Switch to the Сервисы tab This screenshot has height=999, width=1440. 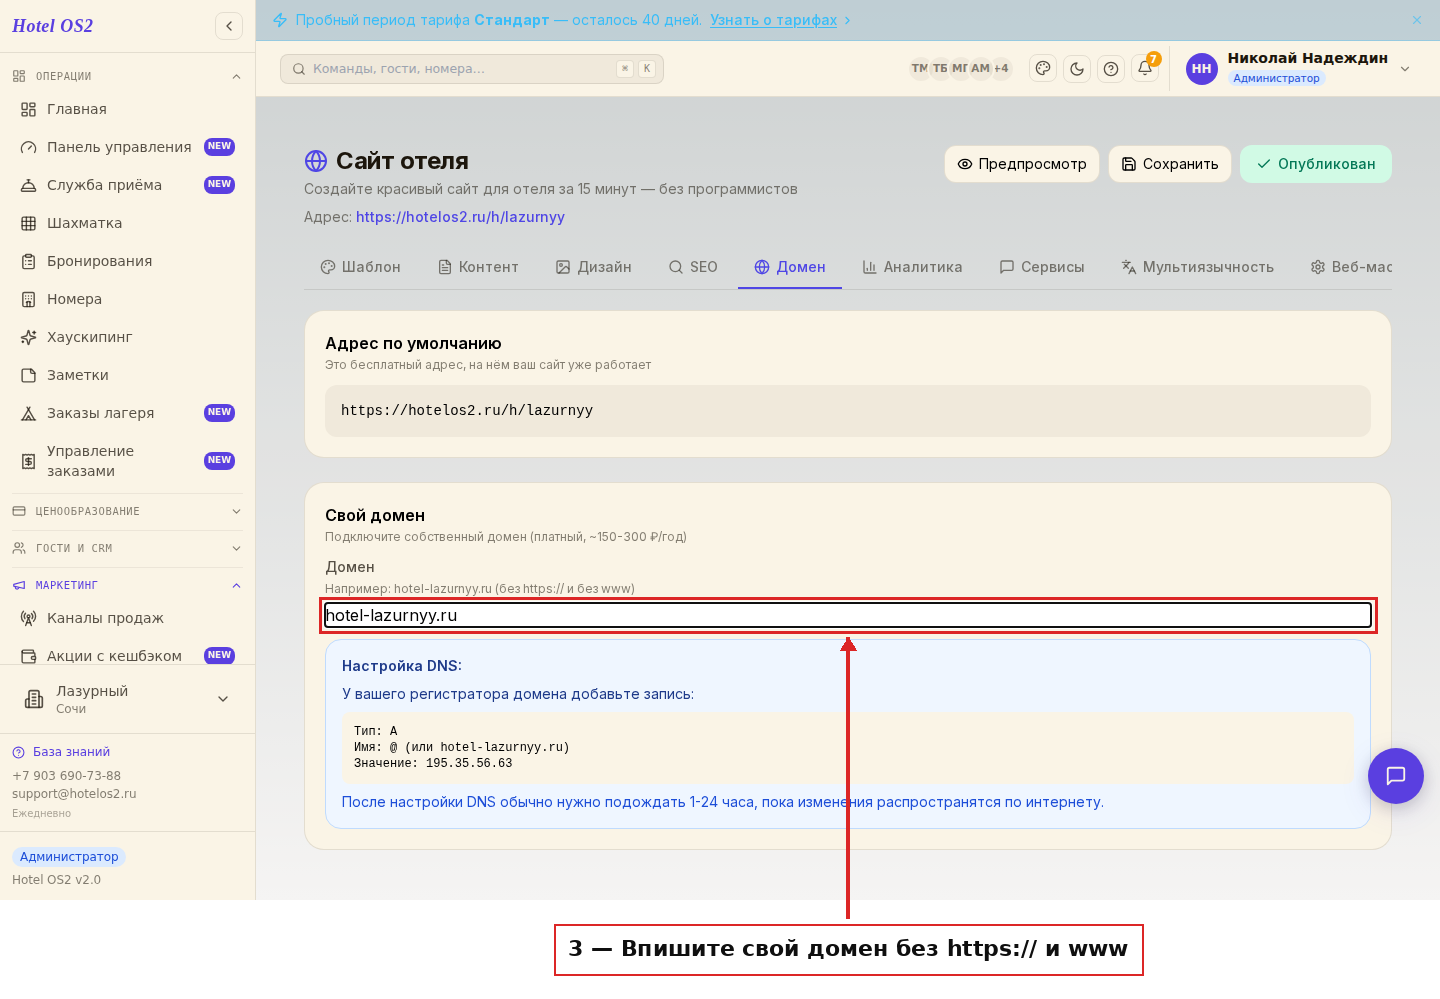coord(1042,267)
